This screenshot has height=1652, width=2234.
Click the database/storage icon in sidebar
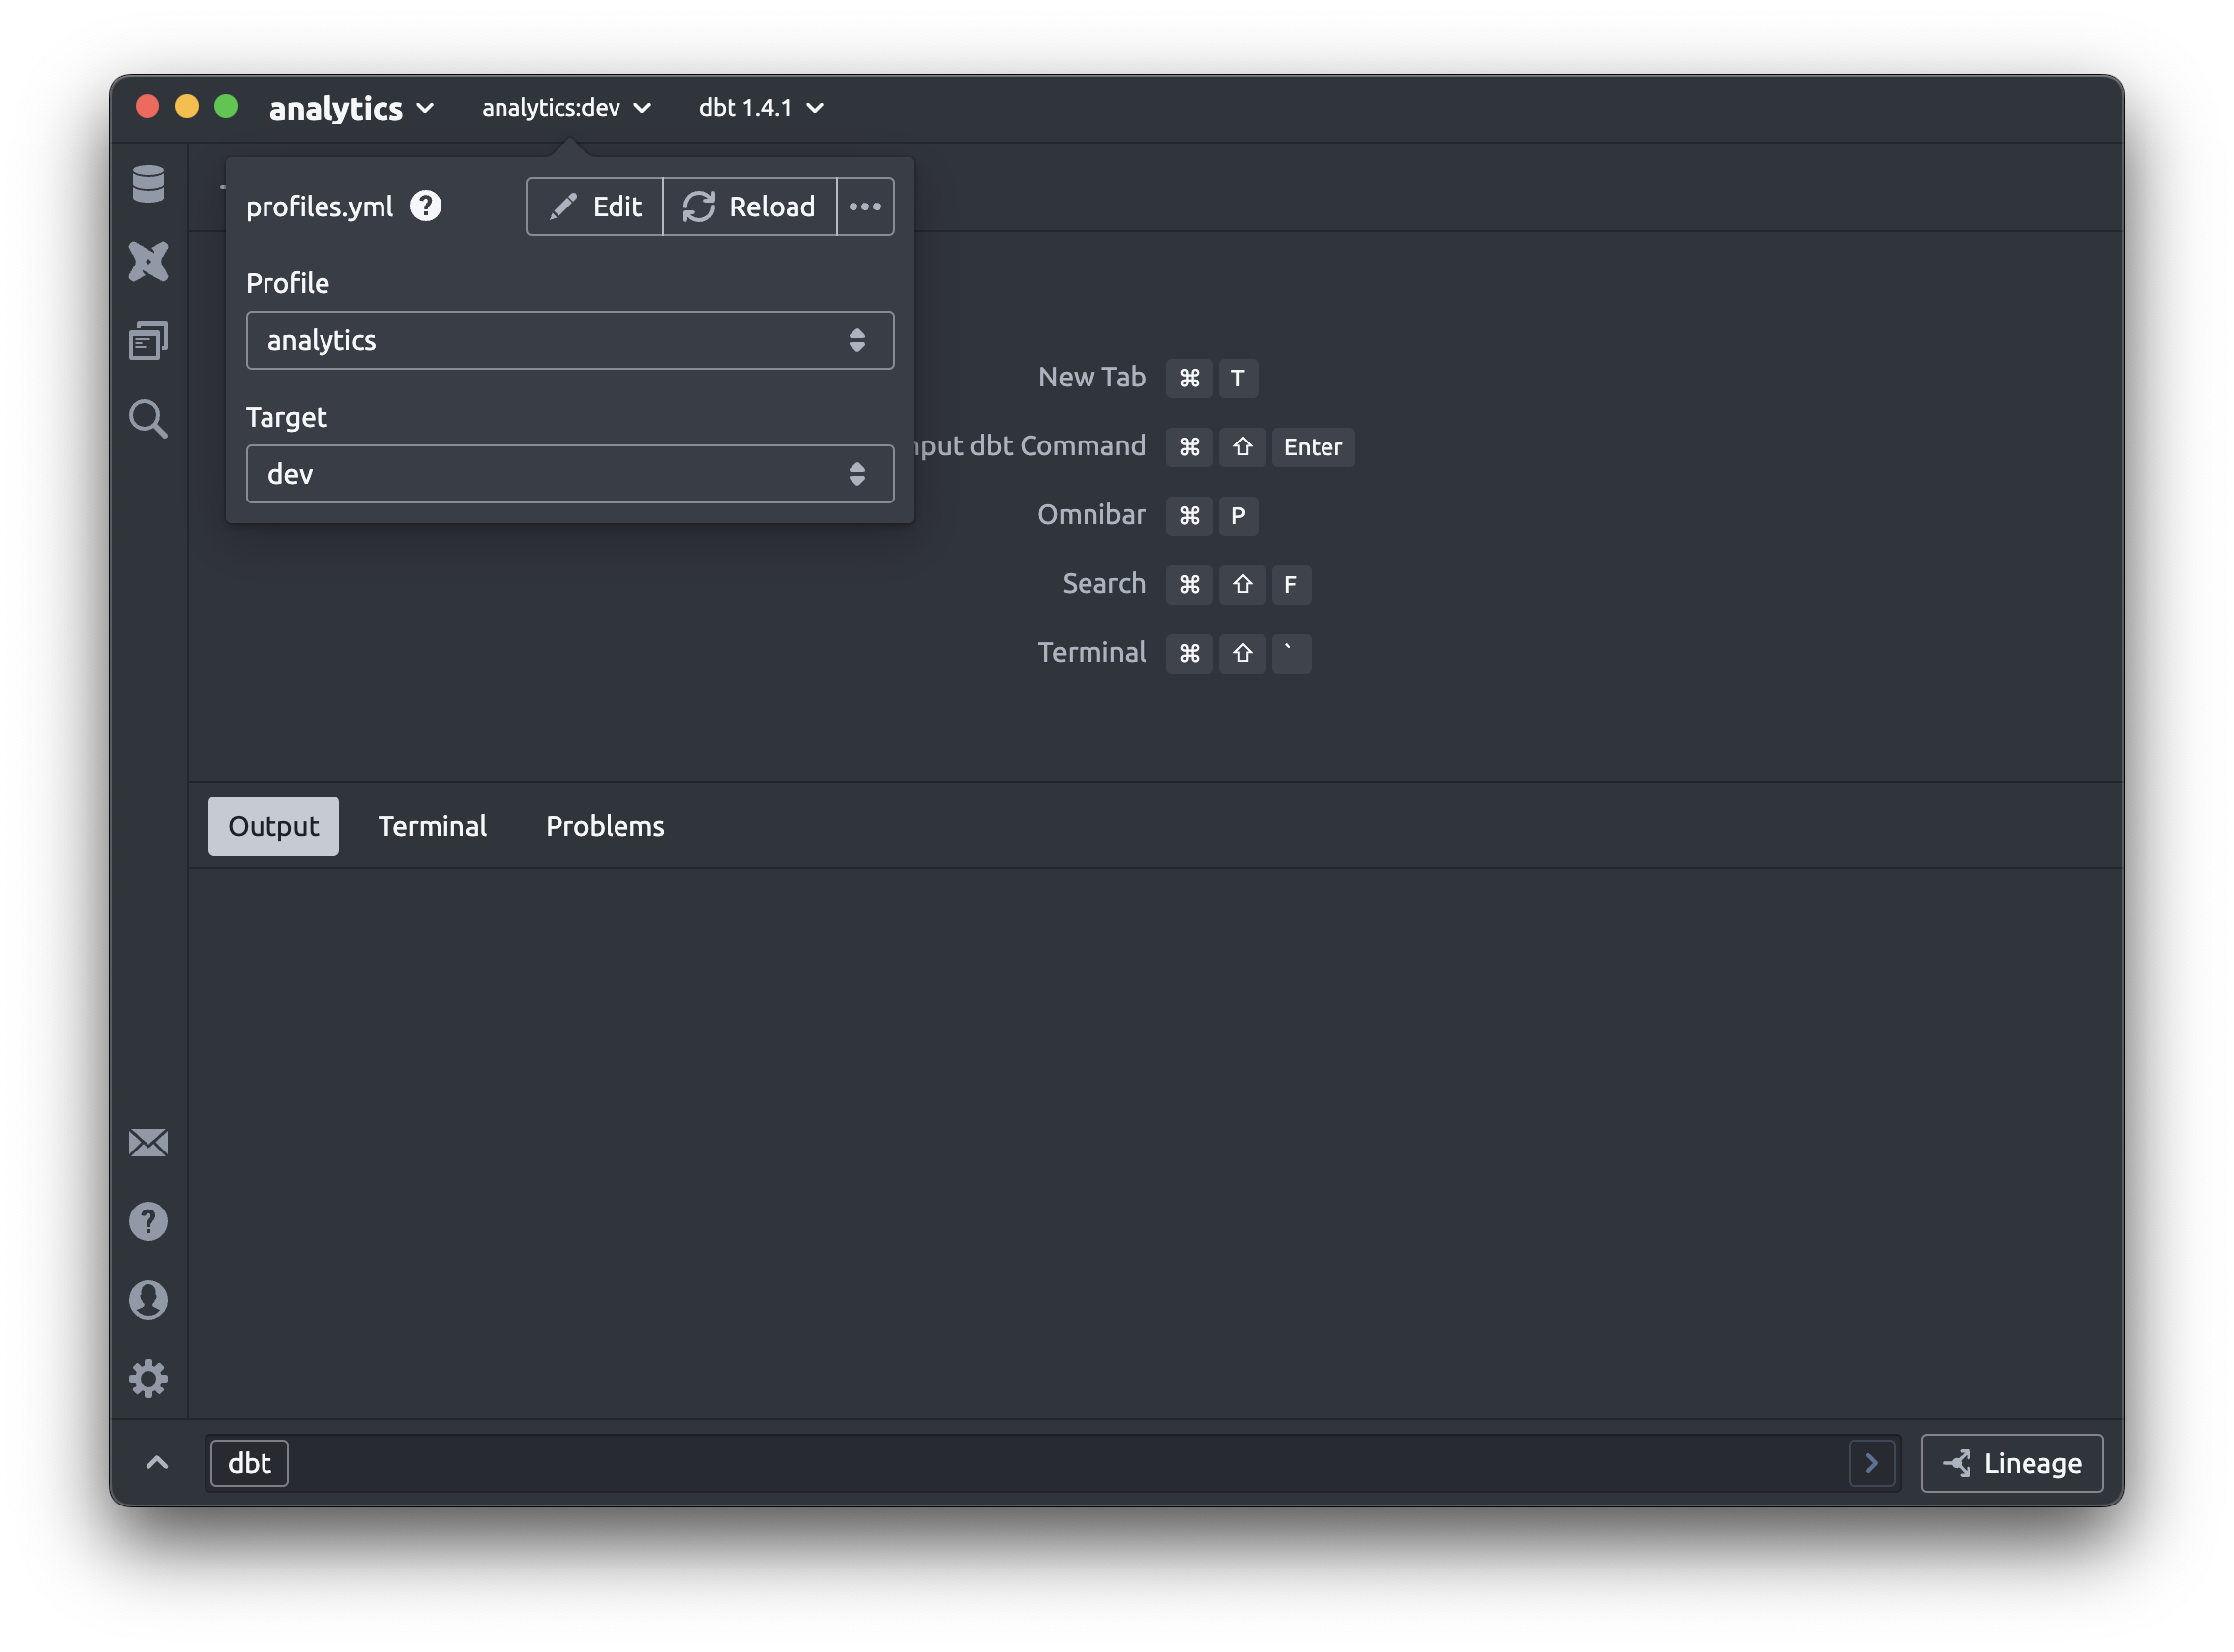[x=147, y=182]
